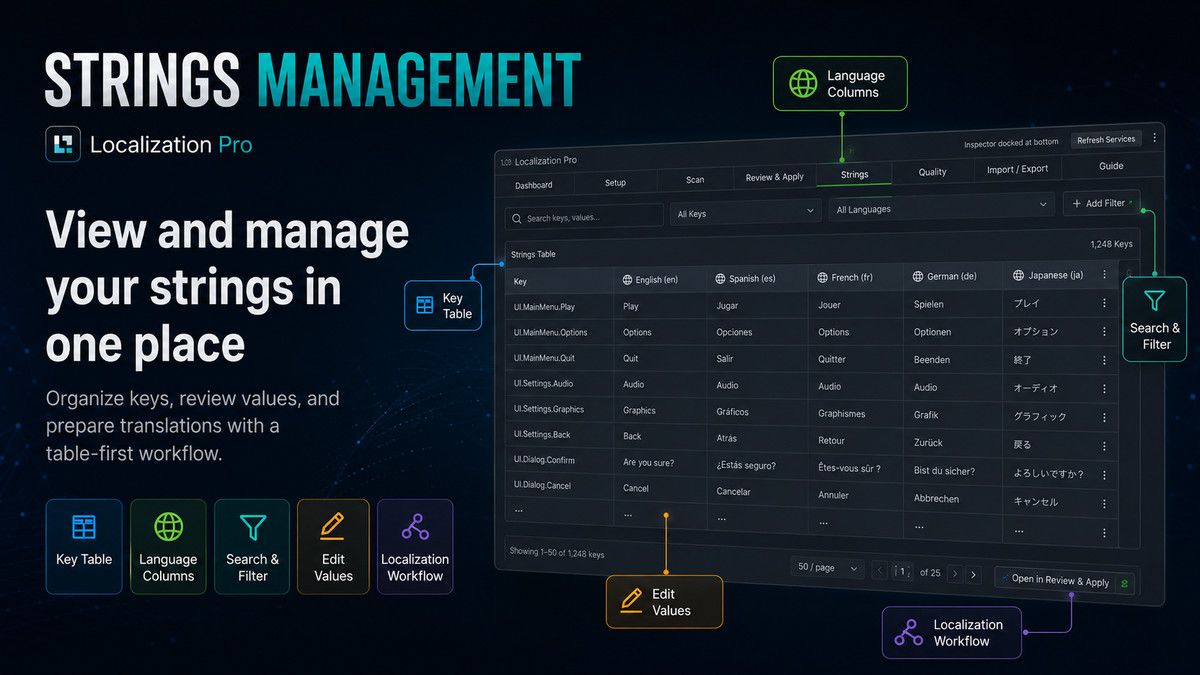The height and width of the screenshot is (675, 1200).
Task: Switch to the Dashboard tab
Action: [x=534, y=185]
